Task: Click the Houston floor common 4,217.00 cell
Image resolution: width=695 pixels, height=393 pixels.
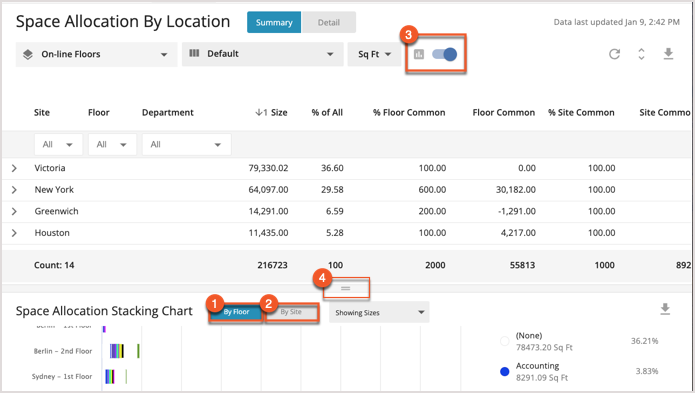Action: (x=518, y=233)
